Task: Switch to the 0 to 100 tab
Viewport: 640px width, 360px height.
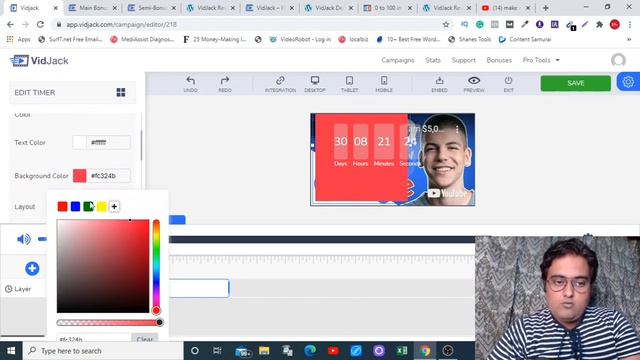Action: click(x=388, y=8)
